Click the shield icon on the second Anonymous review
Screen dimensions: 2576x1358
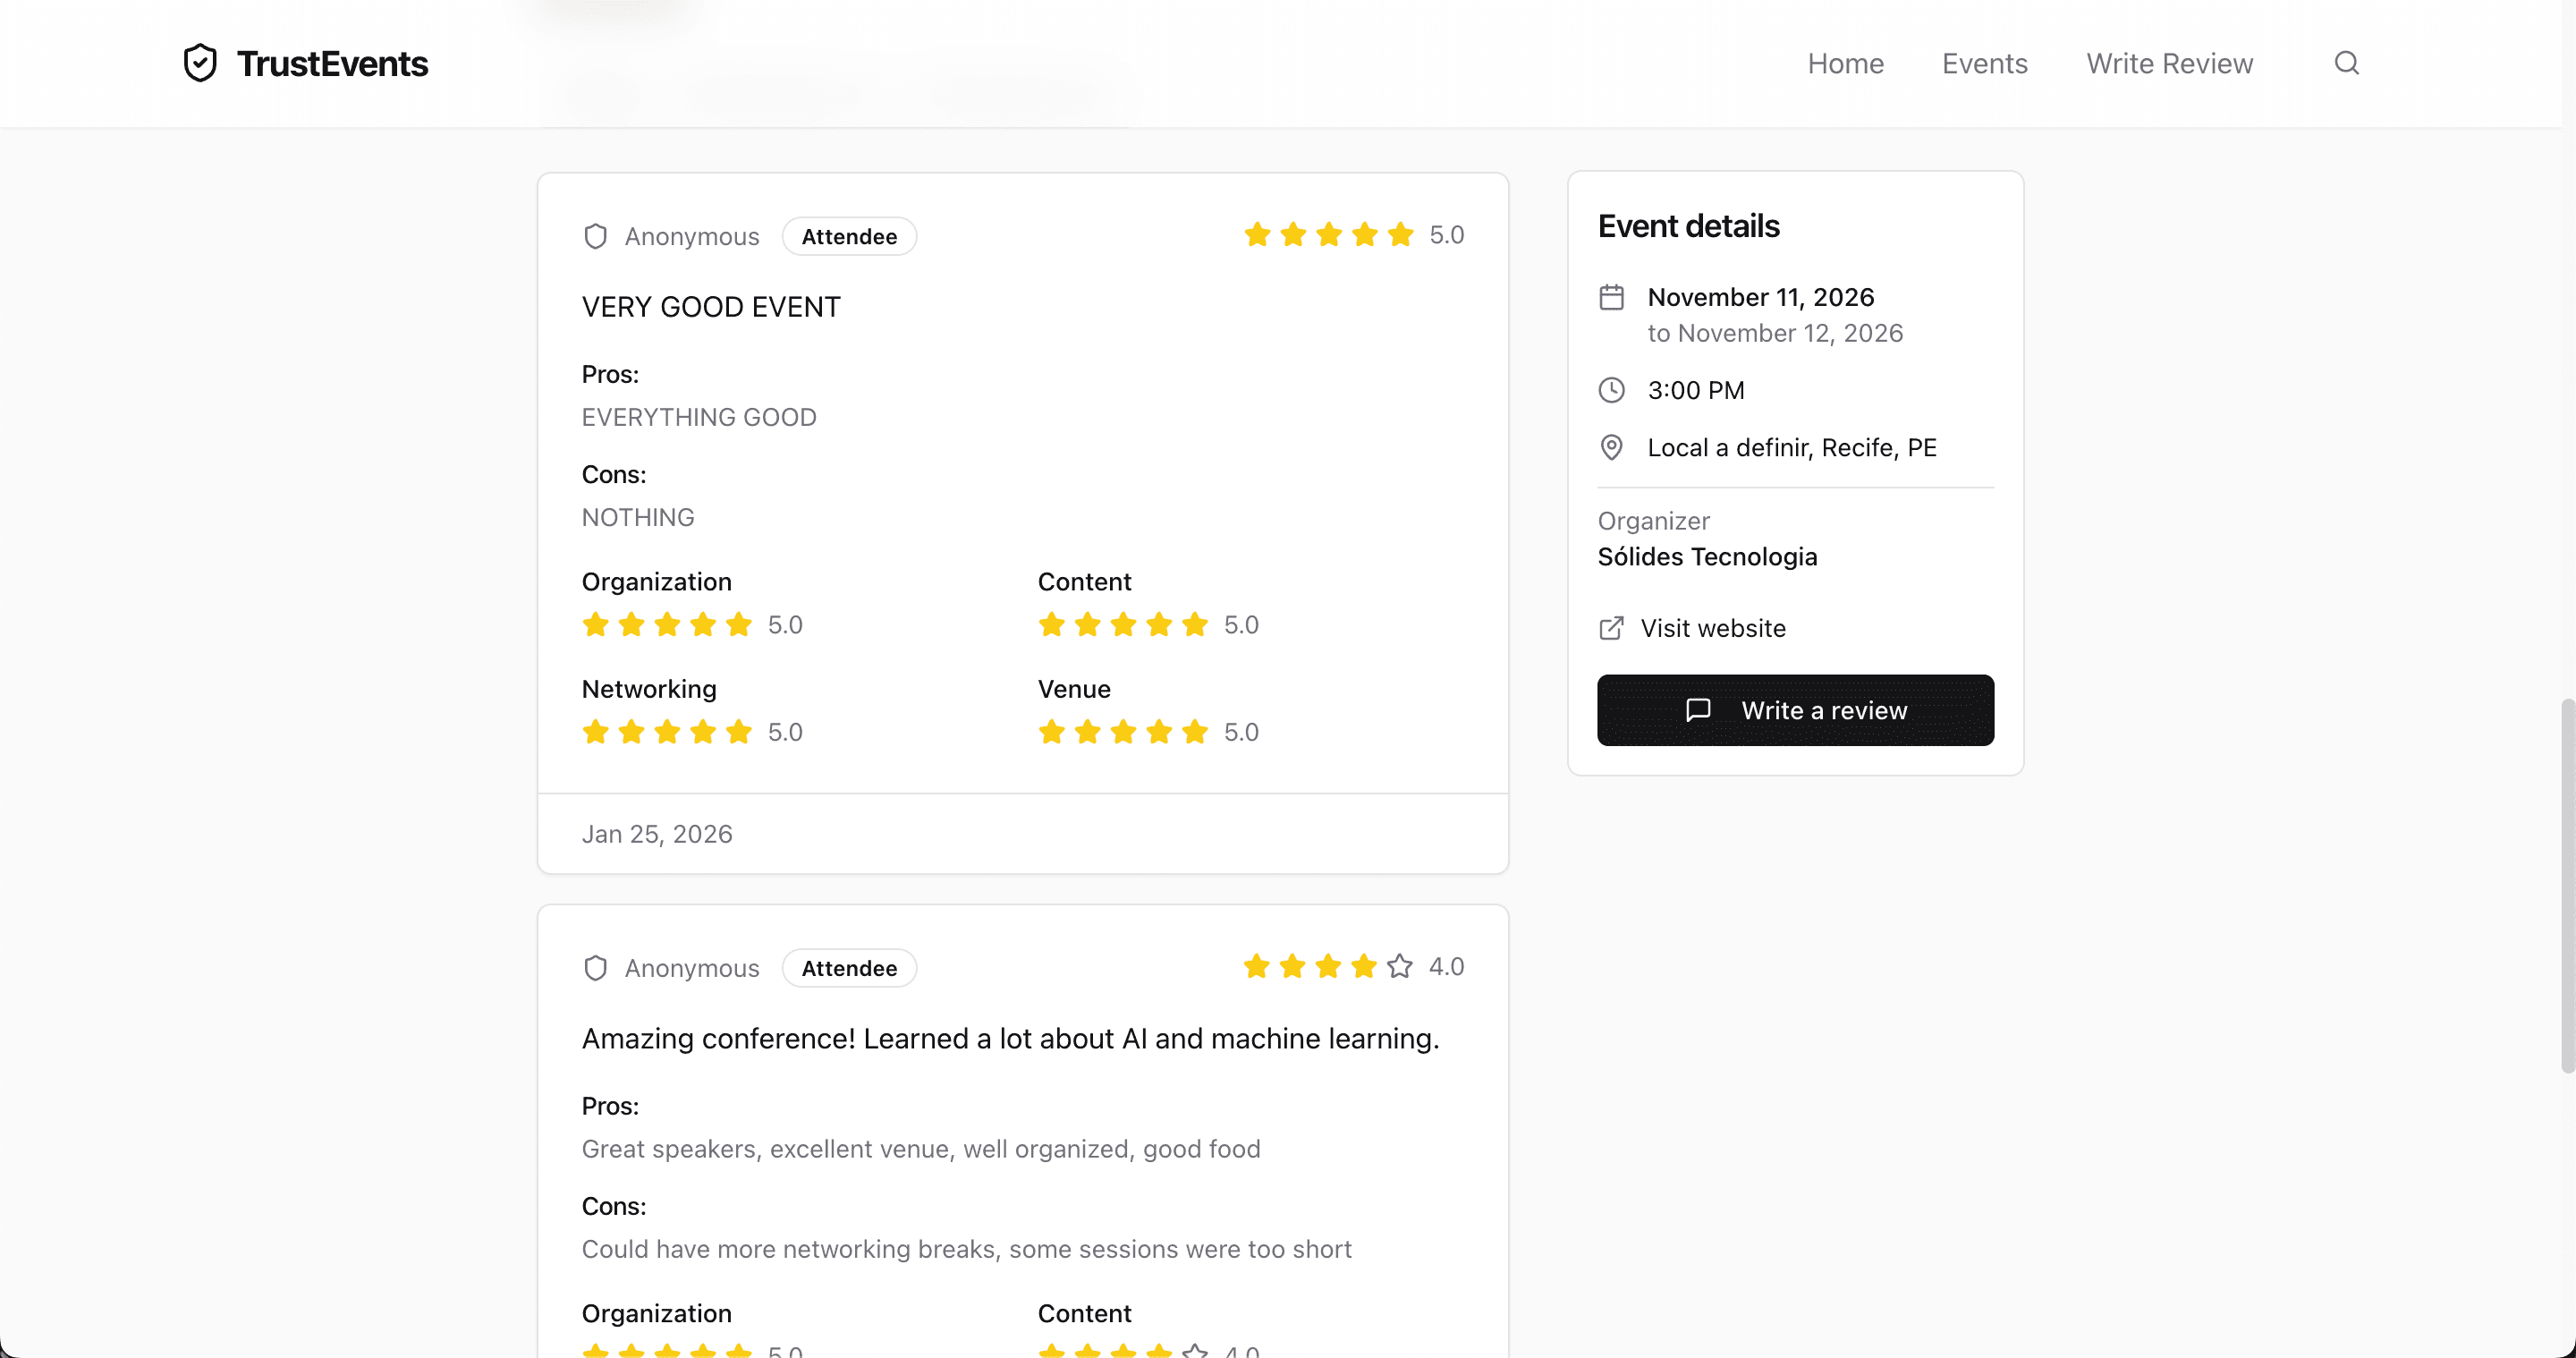596,968
